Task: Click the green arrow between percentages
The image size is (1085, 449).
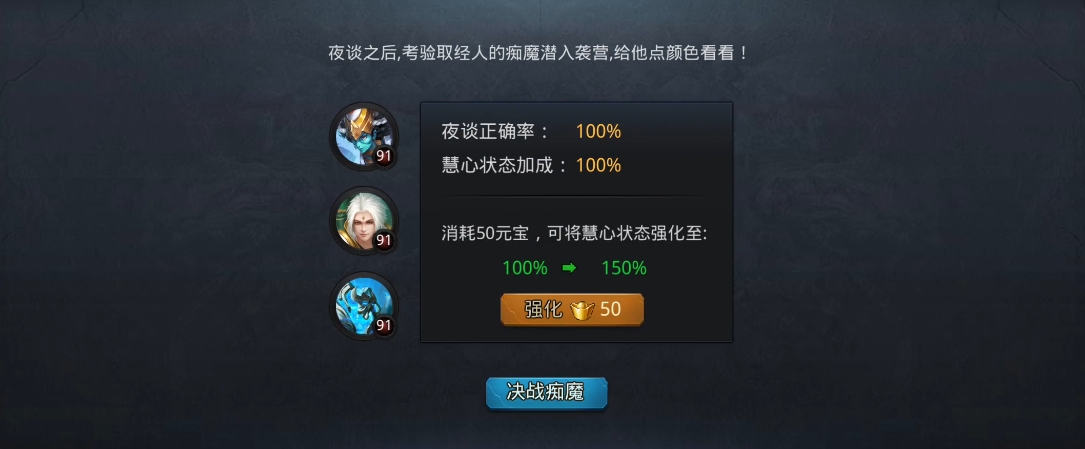Action: (x=569, y=268)
